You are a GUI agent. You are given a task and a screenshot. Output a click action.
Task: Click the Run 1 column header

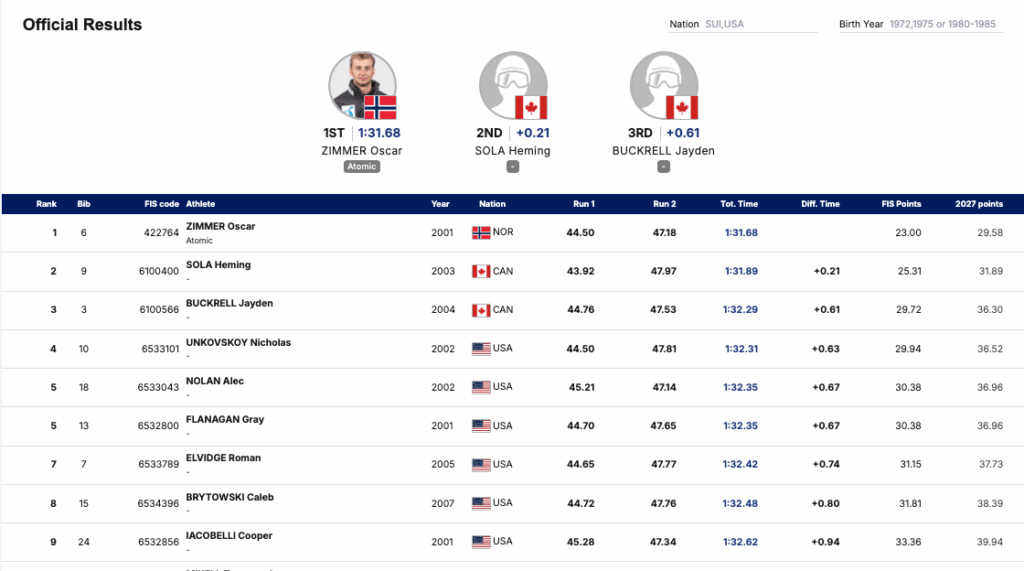pyautogui.click(x=584, y=204)
